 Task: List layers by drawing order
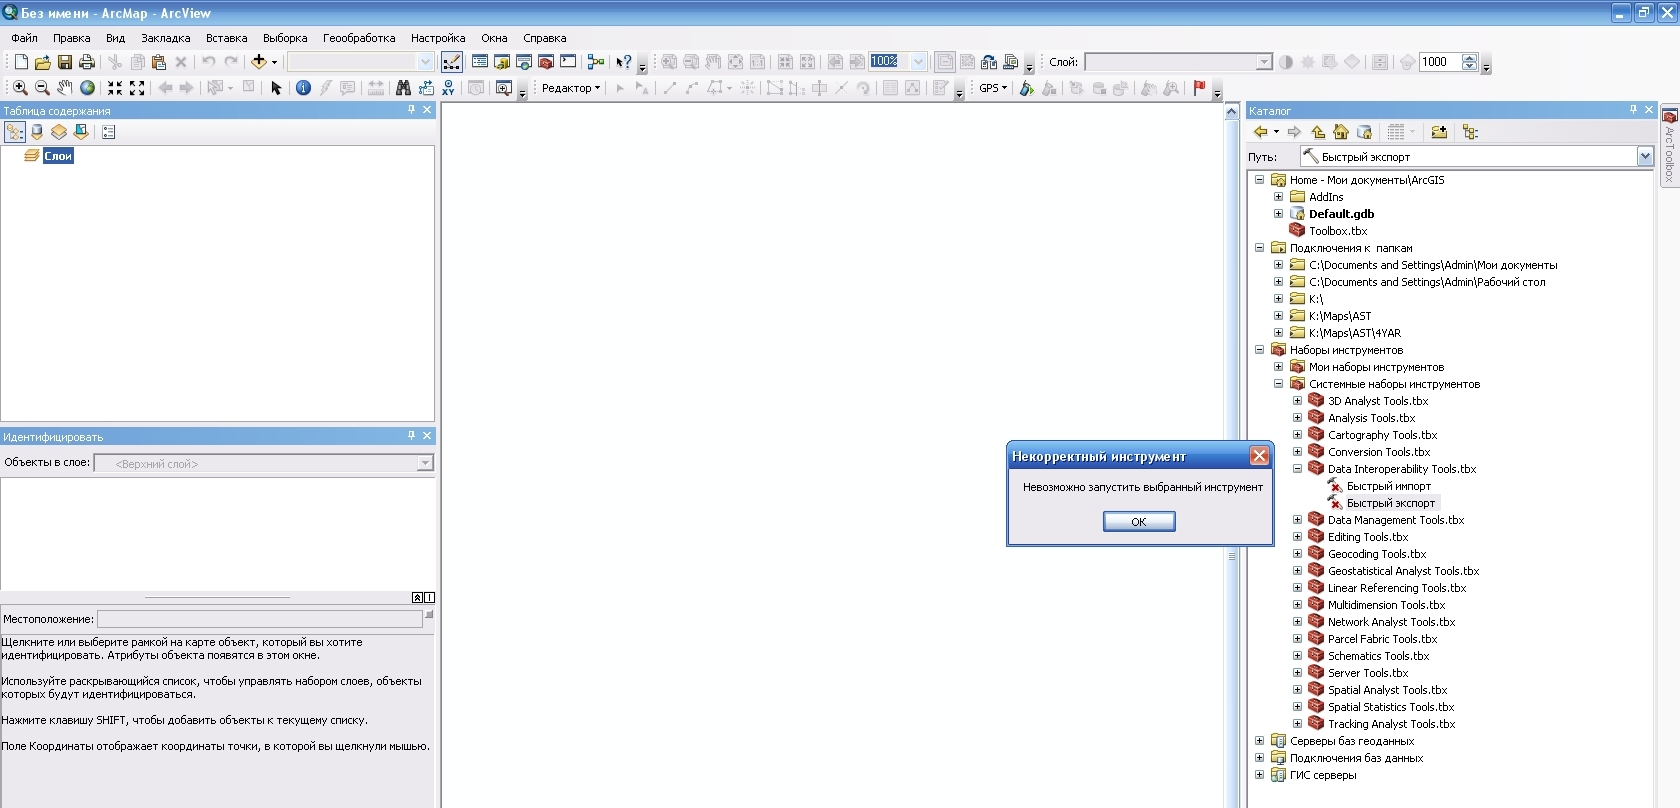click(x=15, y=132)
